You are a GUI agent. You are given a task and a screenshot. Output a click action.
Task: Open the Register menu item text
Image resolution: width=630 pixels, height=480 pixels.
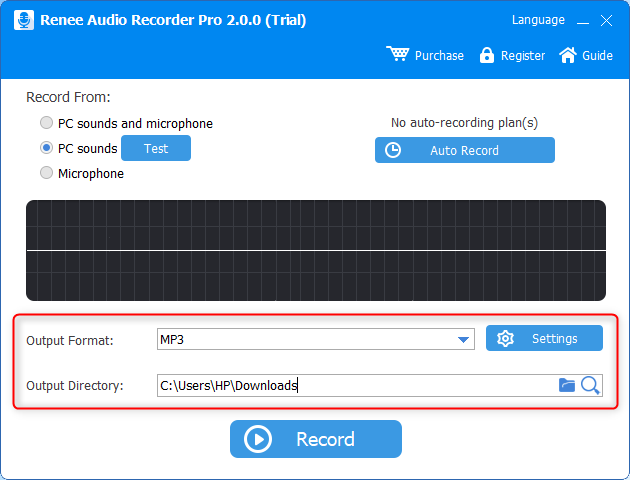pos(523,56)
